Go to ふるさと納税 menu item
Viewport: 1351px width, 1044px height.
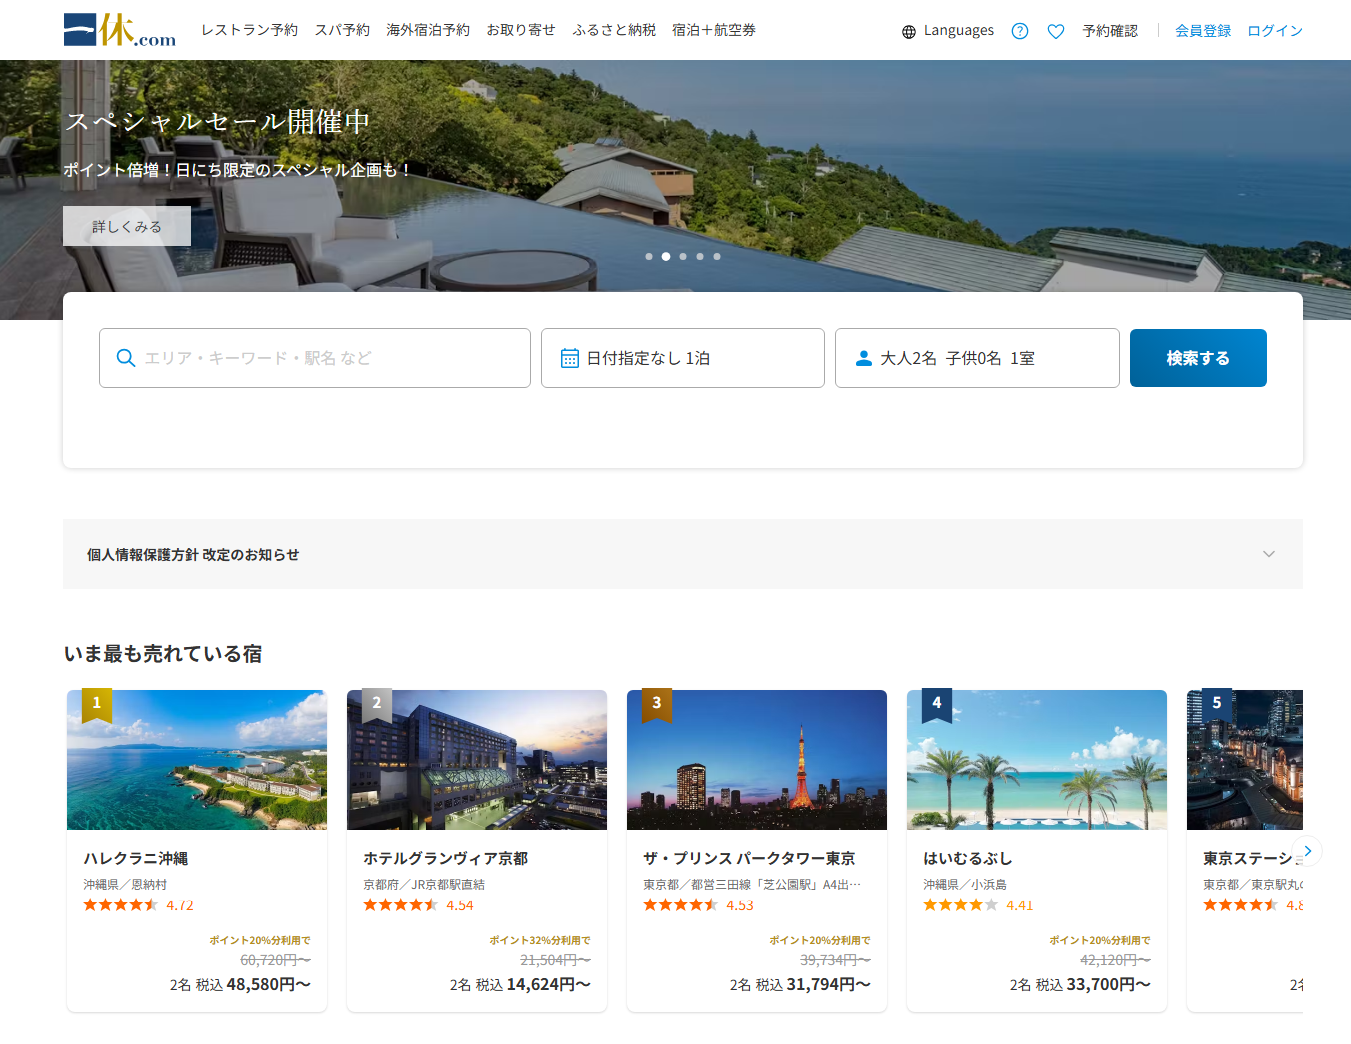613,30
